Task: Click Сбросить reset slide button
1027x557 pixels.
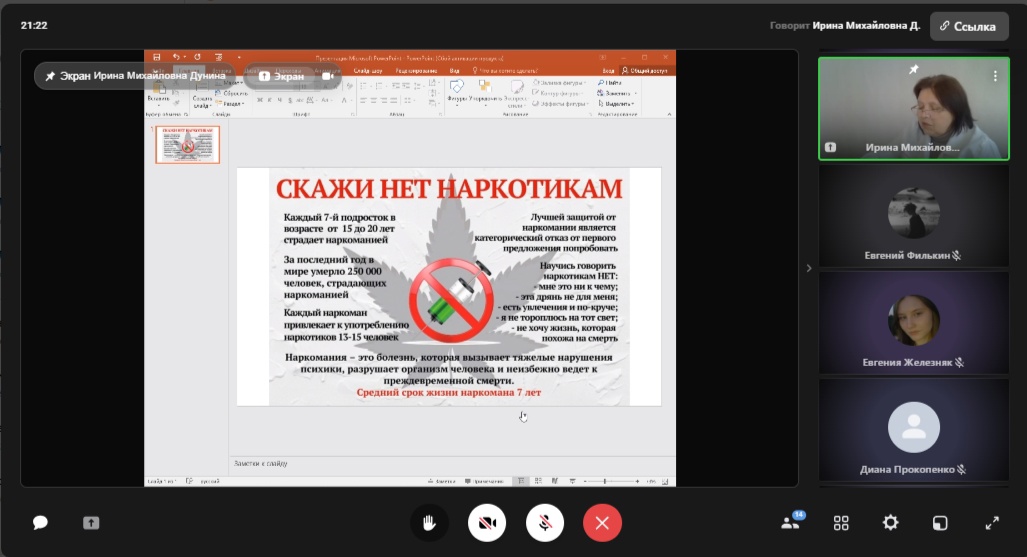Action: click(x=231, y=93)
